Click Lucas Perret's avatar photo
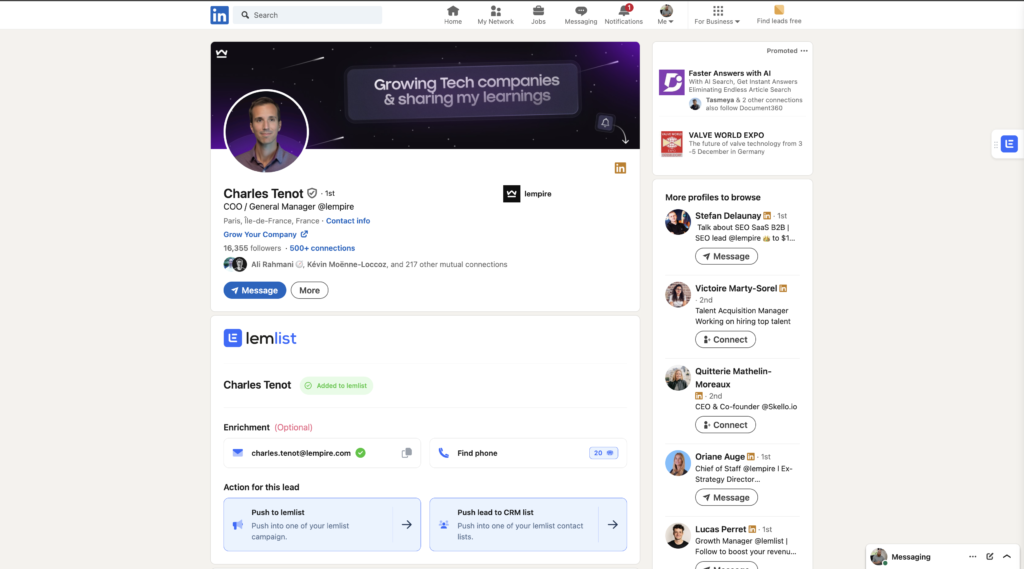The width and height of the screenshot is (1024, 569). 678,536
